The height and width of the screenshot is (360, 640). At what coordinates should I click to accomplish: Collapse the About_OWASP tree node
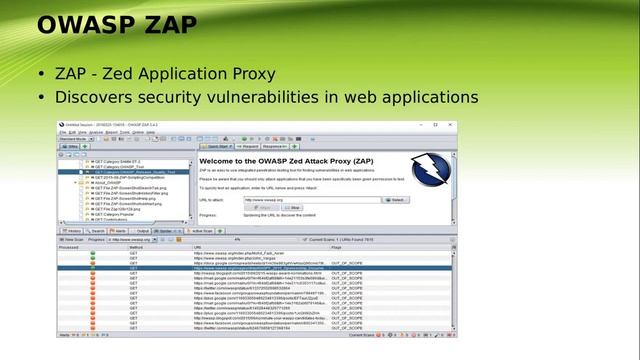76,183
